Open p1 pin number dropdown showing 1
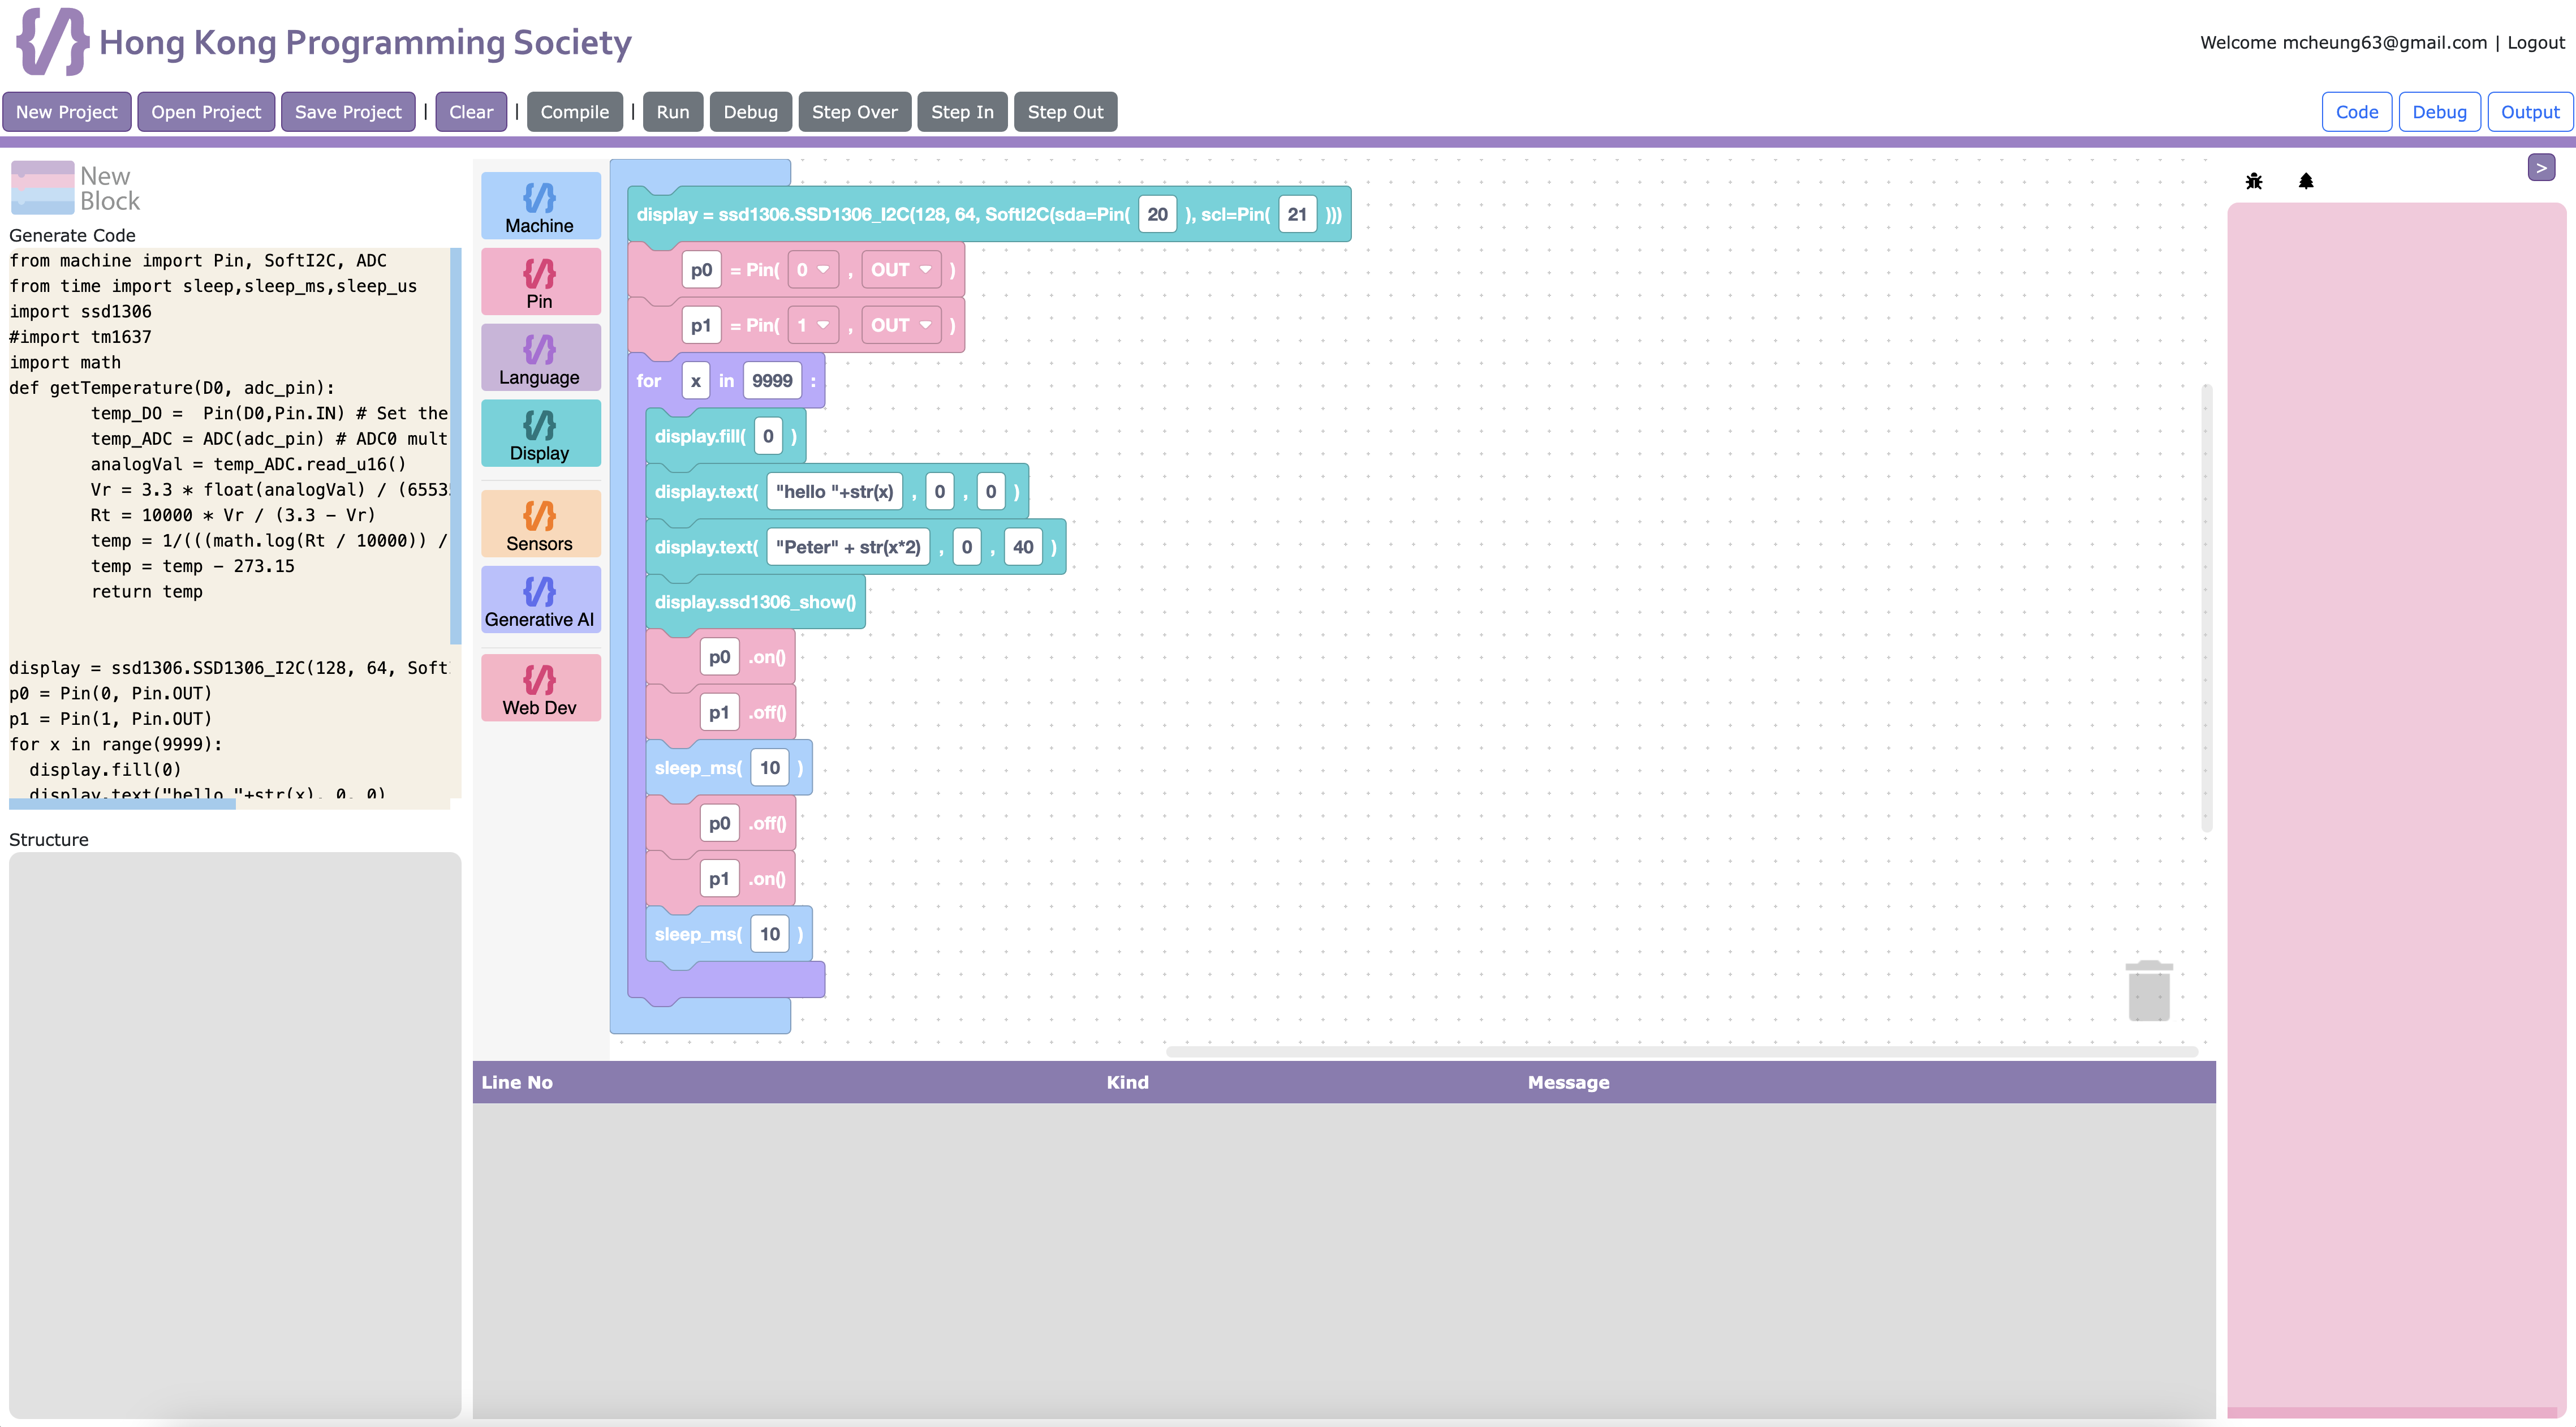This screenshot has width=2576, height=1427. click(x=813, y=325)
